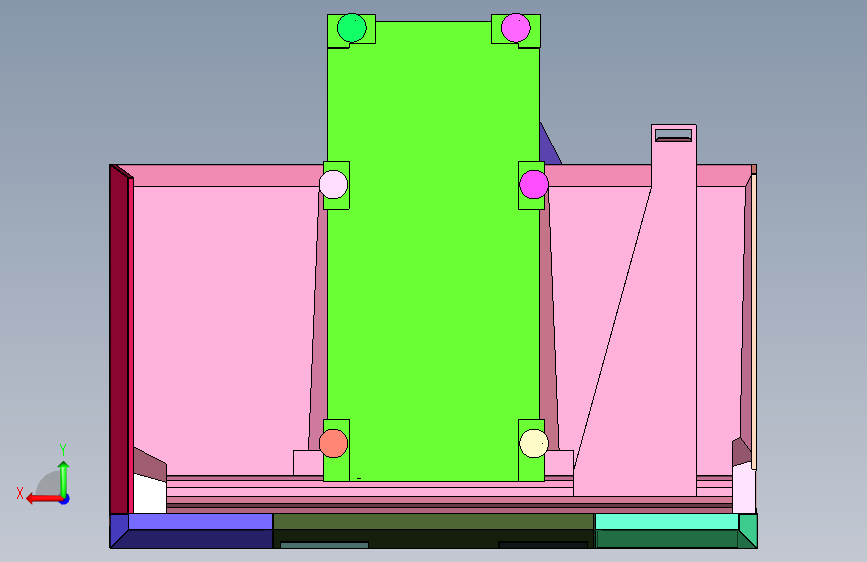Viewport: 867px width, 562px height.
Task: Select the navy face below the violet bar
Action: (x=196, y=539)
